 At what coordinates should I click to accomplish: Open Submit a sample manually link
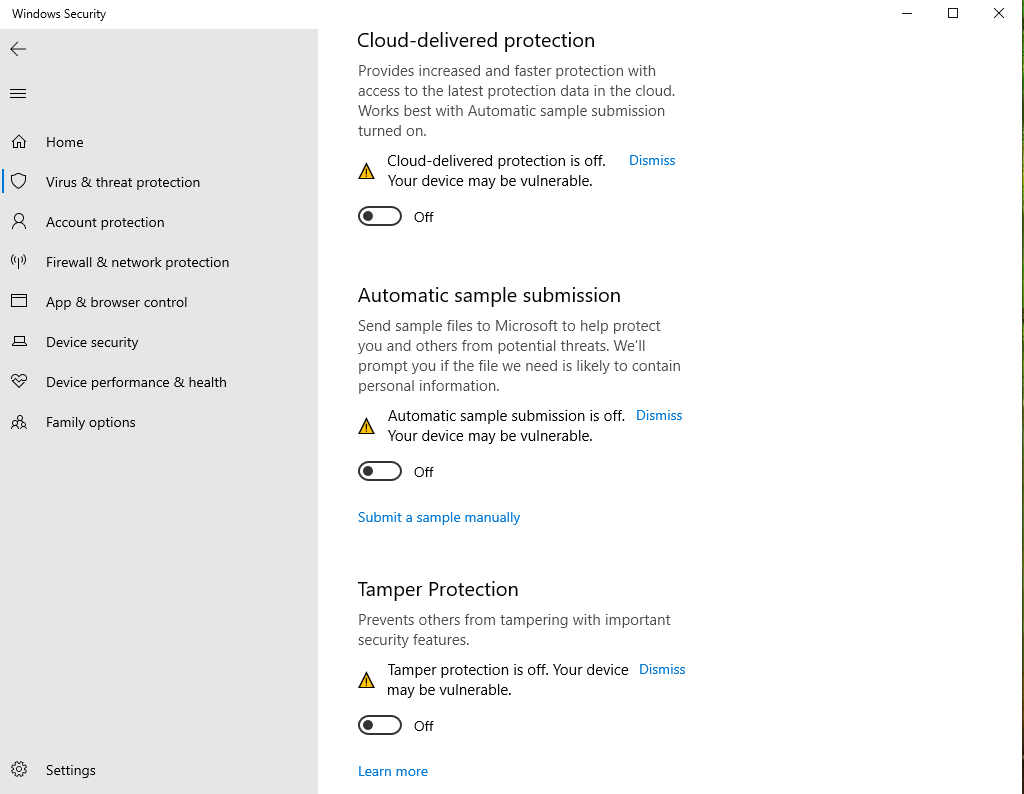click(439, 517)
